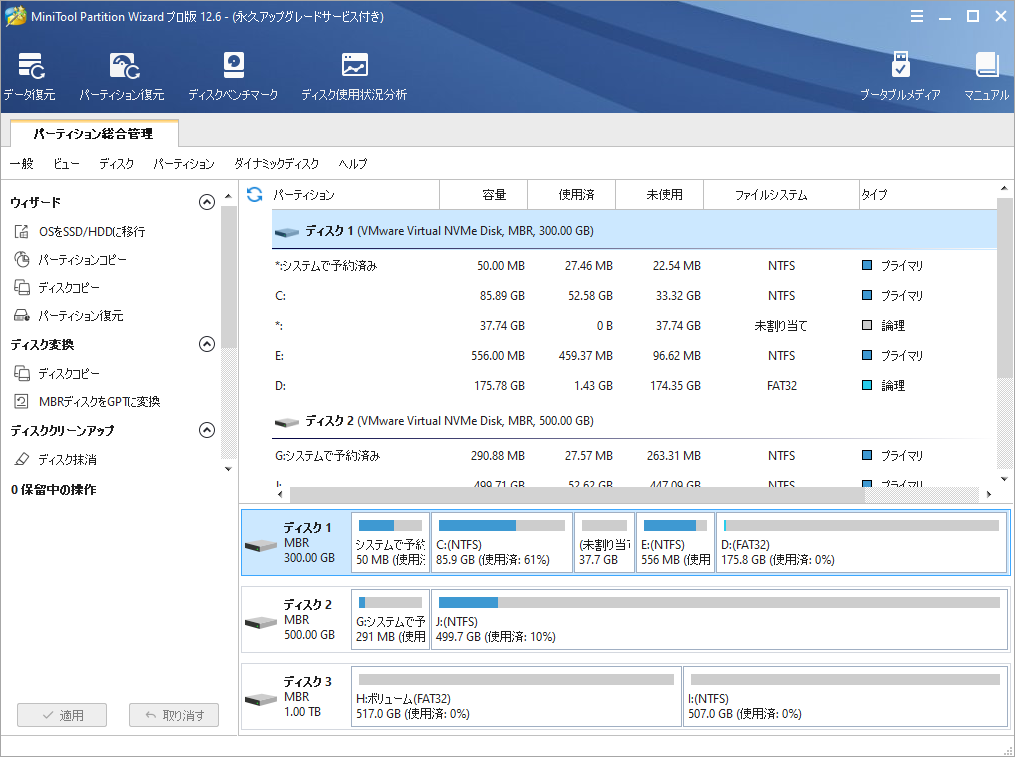The image size is (1015, 757).
Task: Sort by the 使用済 column header
Action: click(572, 194)
